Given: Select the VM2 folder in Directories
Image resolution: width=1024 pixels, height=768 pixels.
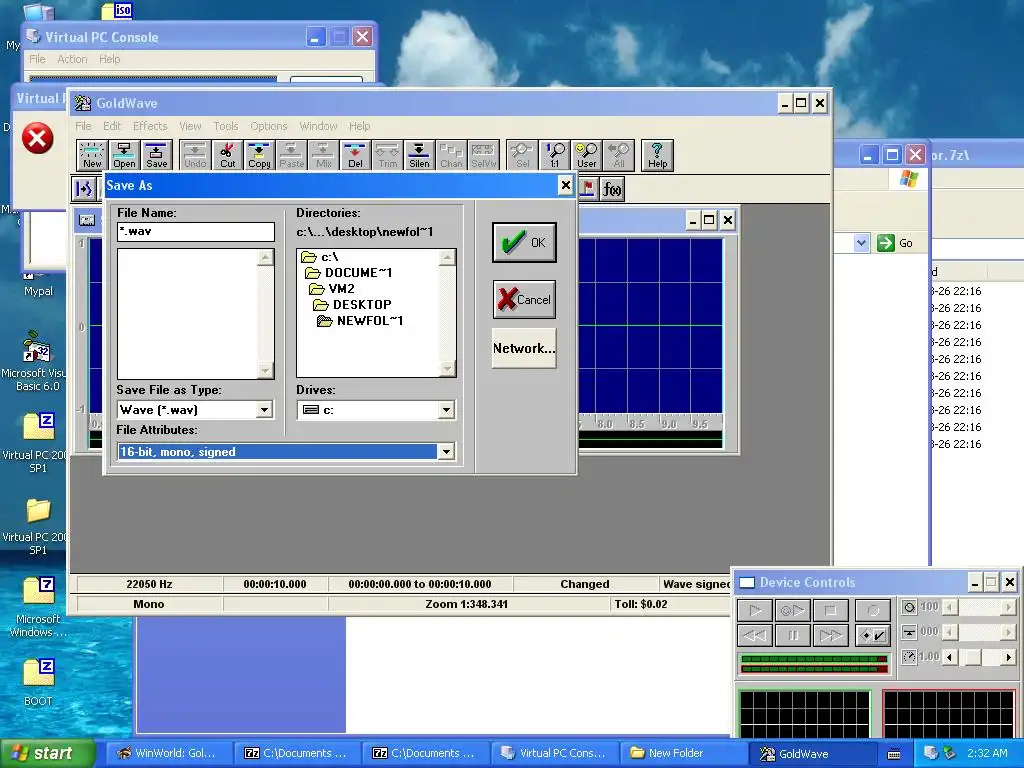Looking at the screenshot, I should (332, 289).
